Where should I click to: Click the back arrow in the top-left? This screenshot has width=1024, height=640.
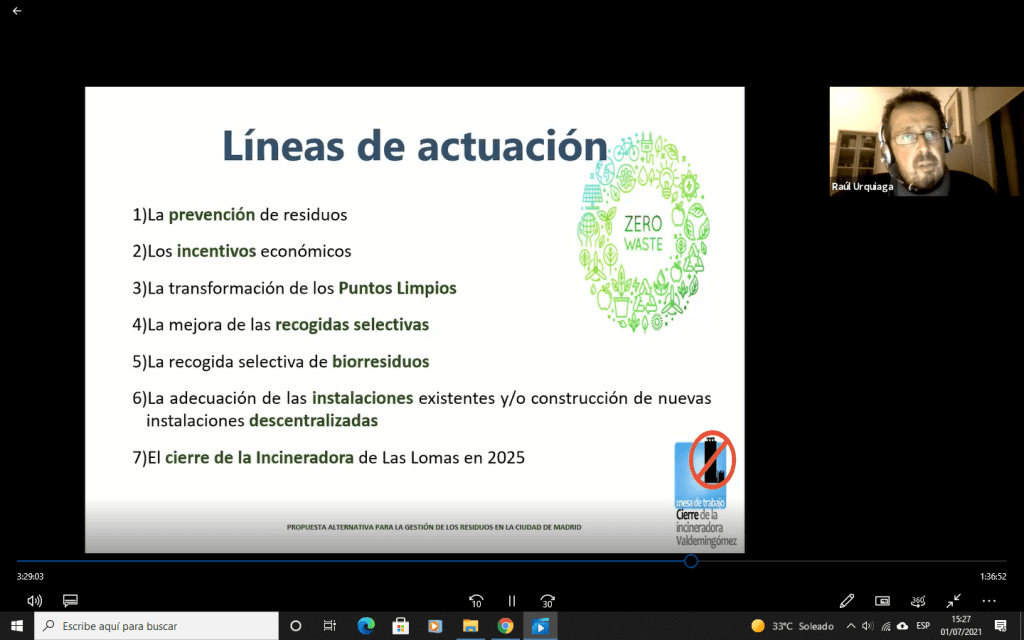(x=17, y=11)
